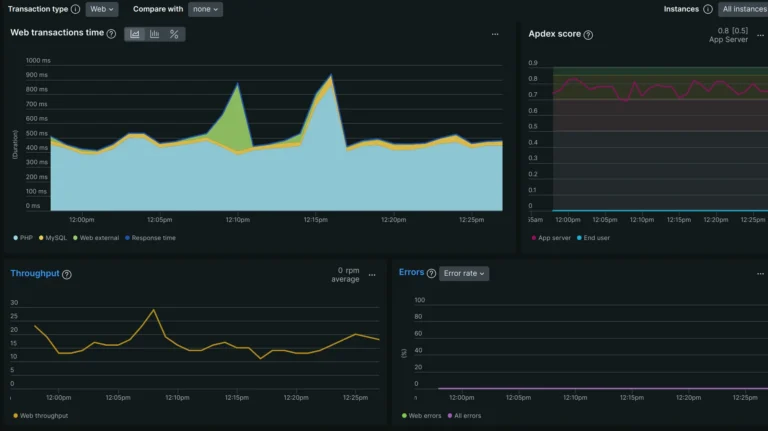The image size is (768, 431).
Task: Toggle the Web external legend series
Action: point(96,238)
